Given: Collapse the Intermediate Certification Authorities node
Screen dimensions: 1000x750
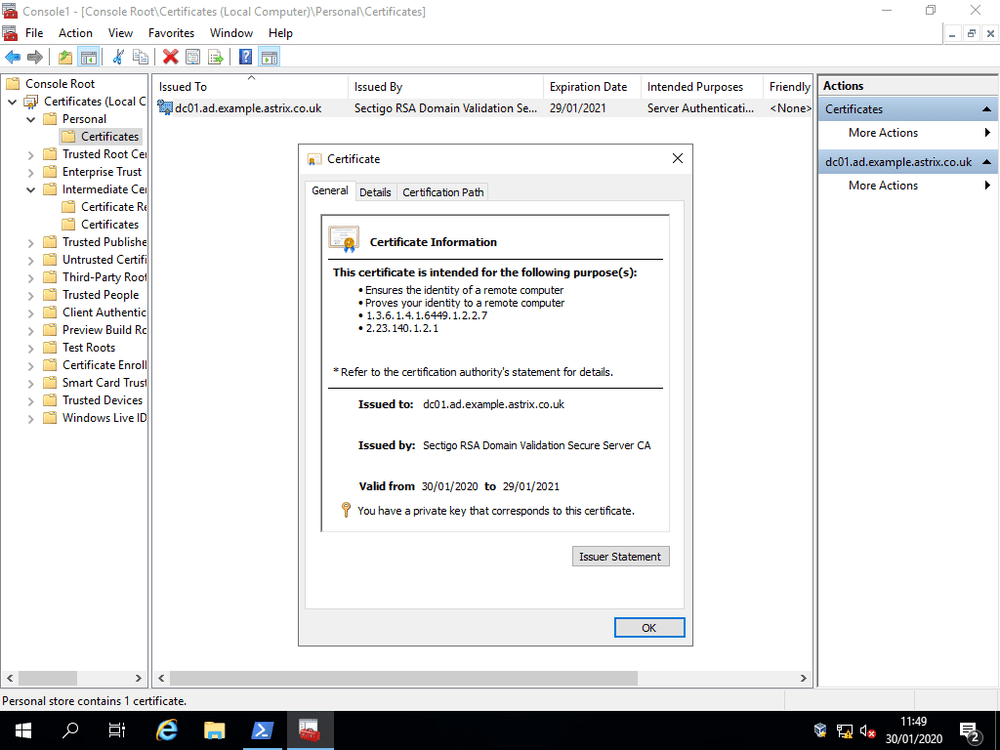Looking at the screenshot, I should tap(30, 189).
